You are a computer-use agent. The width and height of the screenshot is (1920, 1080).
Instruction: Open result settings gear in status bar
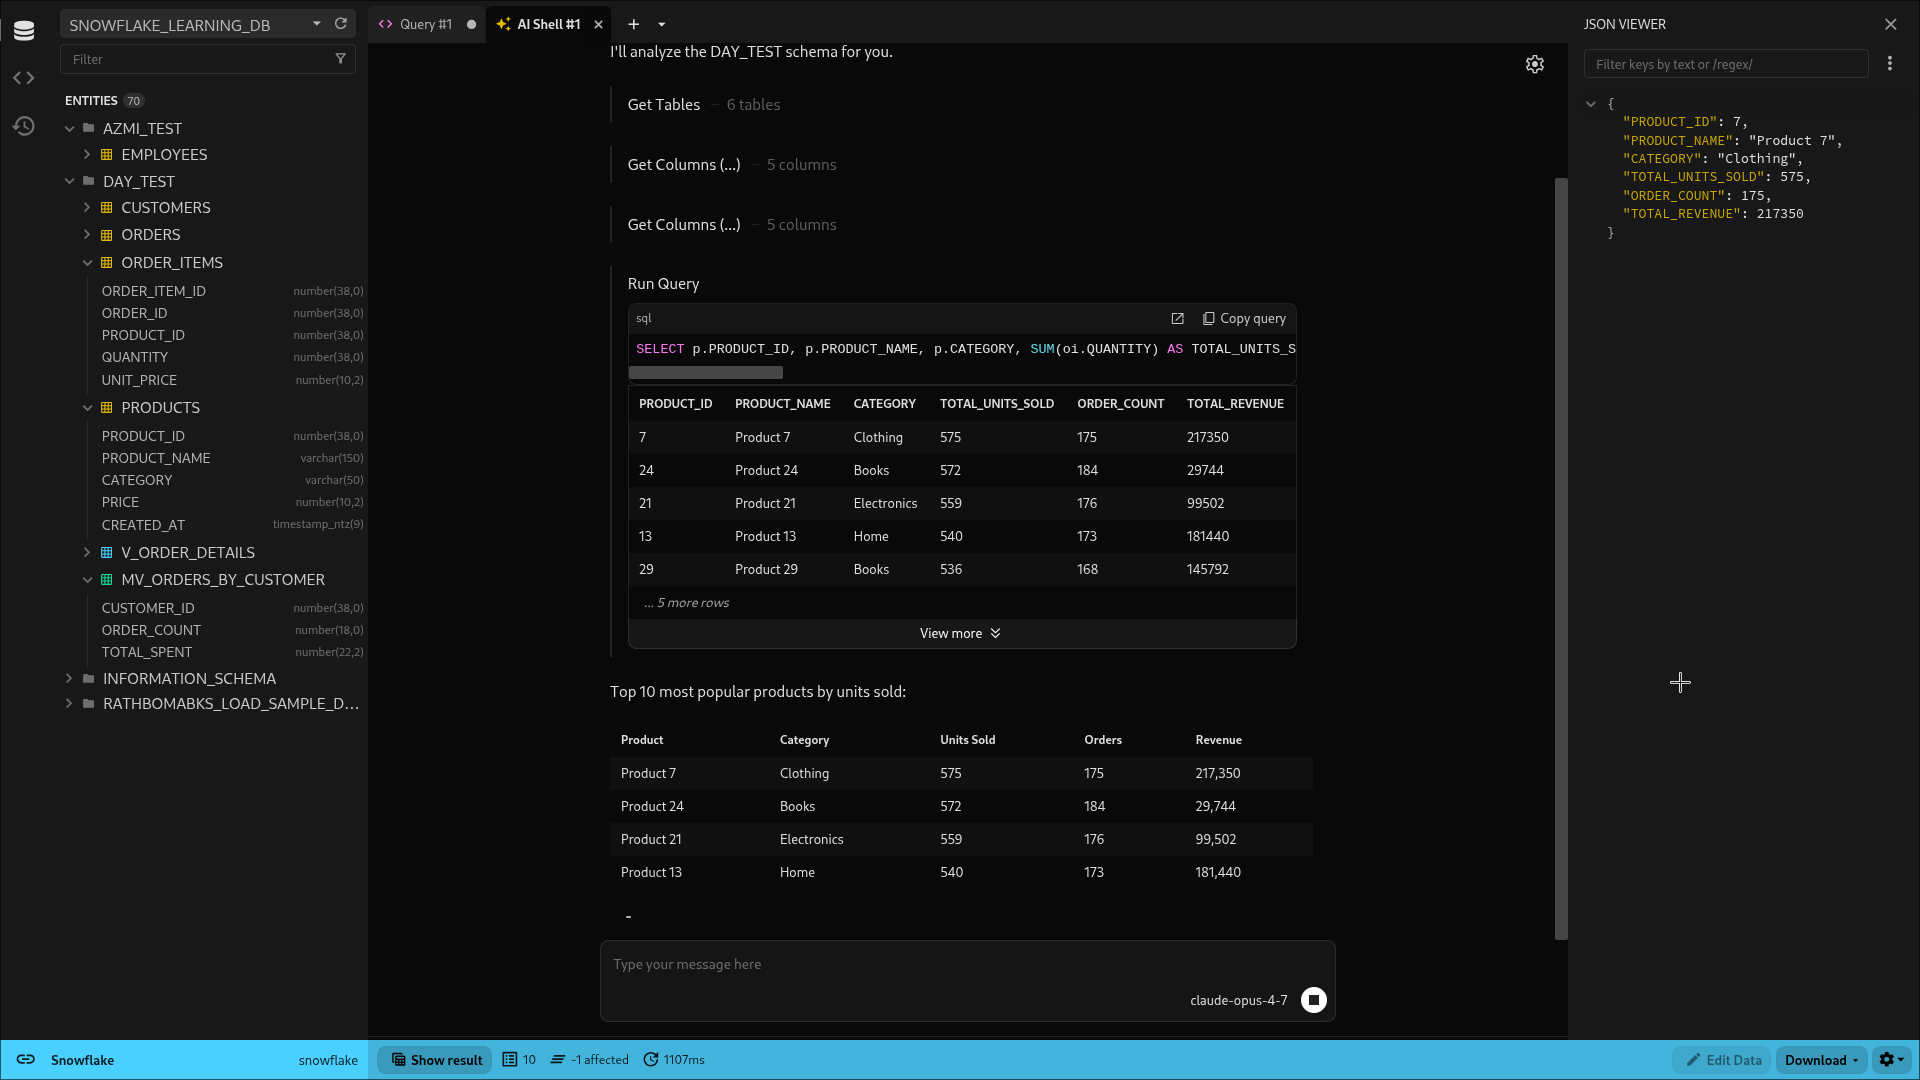(x=1891, y=1060)
